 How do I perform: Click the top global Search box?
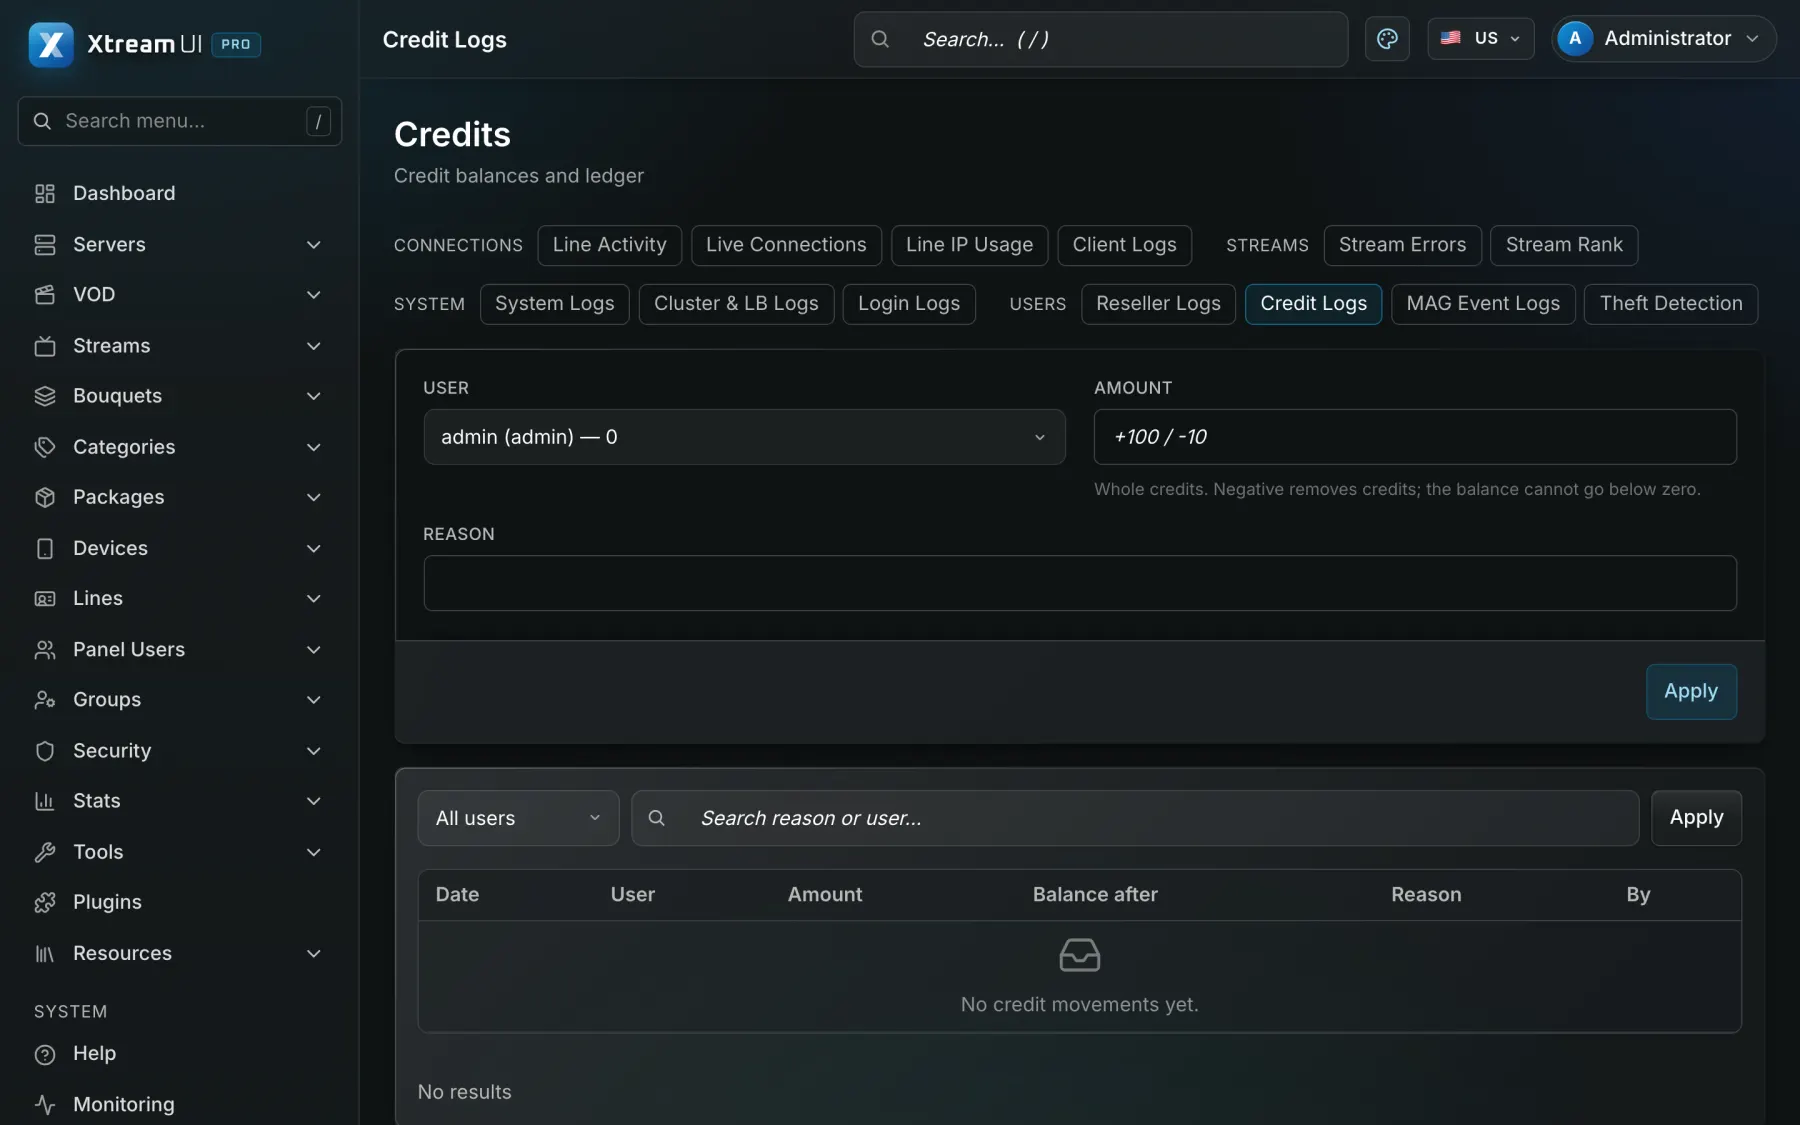(x=1101, y=39)
